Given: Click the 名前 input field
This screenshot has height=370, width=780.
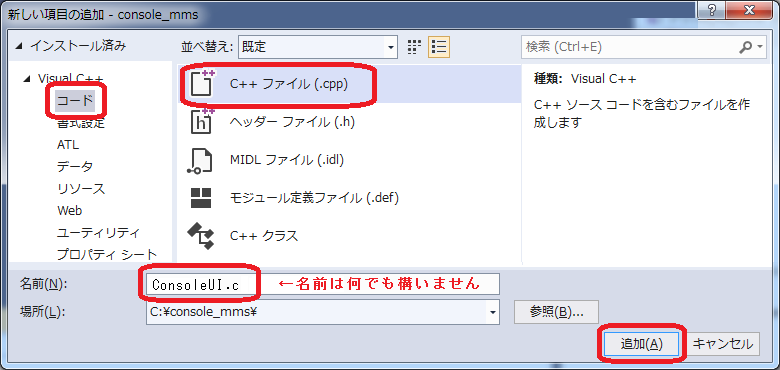Looking at the screenshot, I should click(322, 284).
